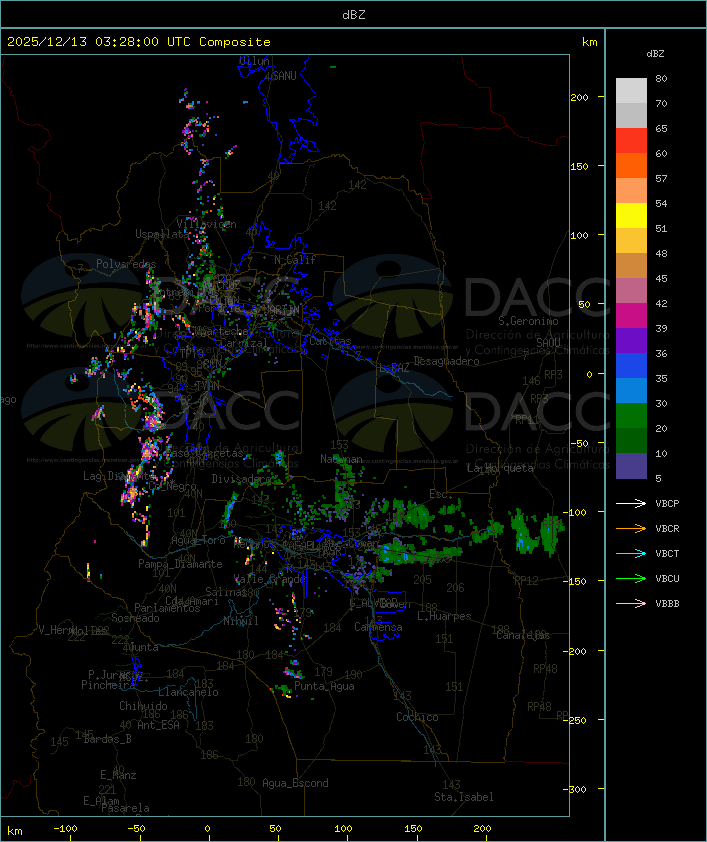
Task: Click the -300 km mark on right axis
Action: (574, 789)
